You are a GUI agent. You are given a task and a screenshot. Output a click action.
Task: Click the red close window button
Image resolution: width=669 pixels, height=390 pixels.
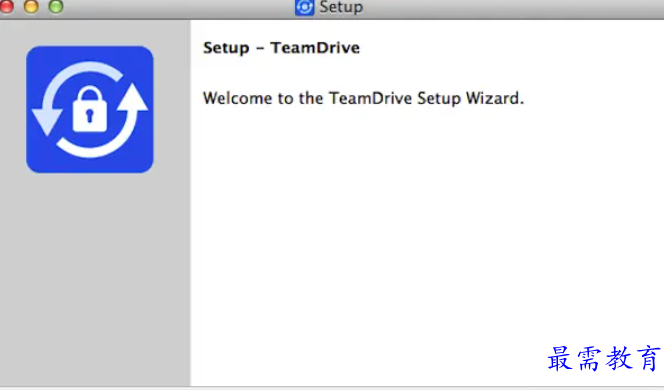6,6
